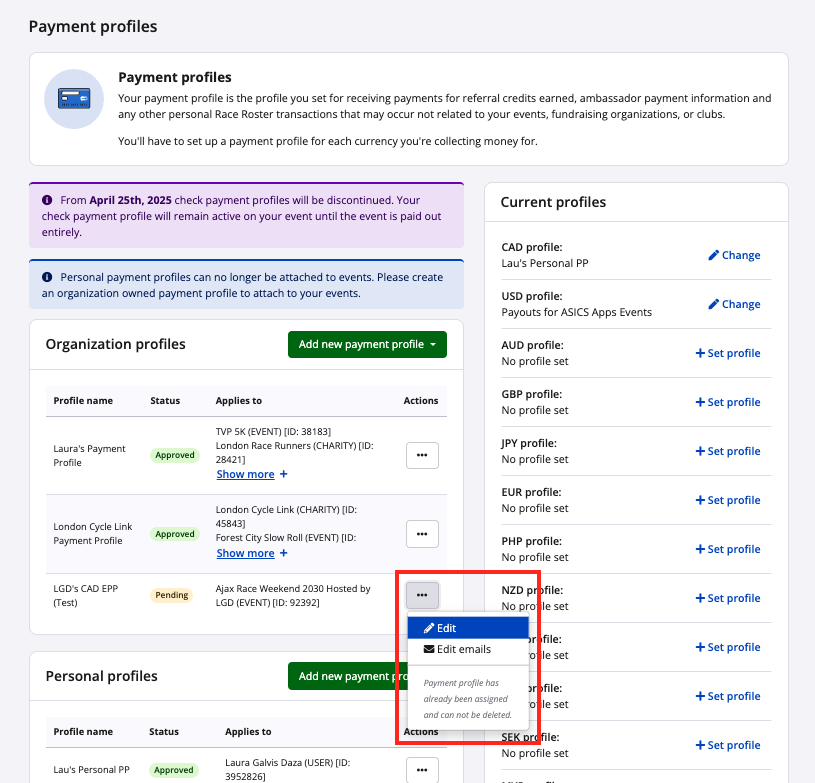The width and height of the screenshot is (815, 783).
Task: Click the info icon in purple check notice
Action: click(x=47, y=200)
